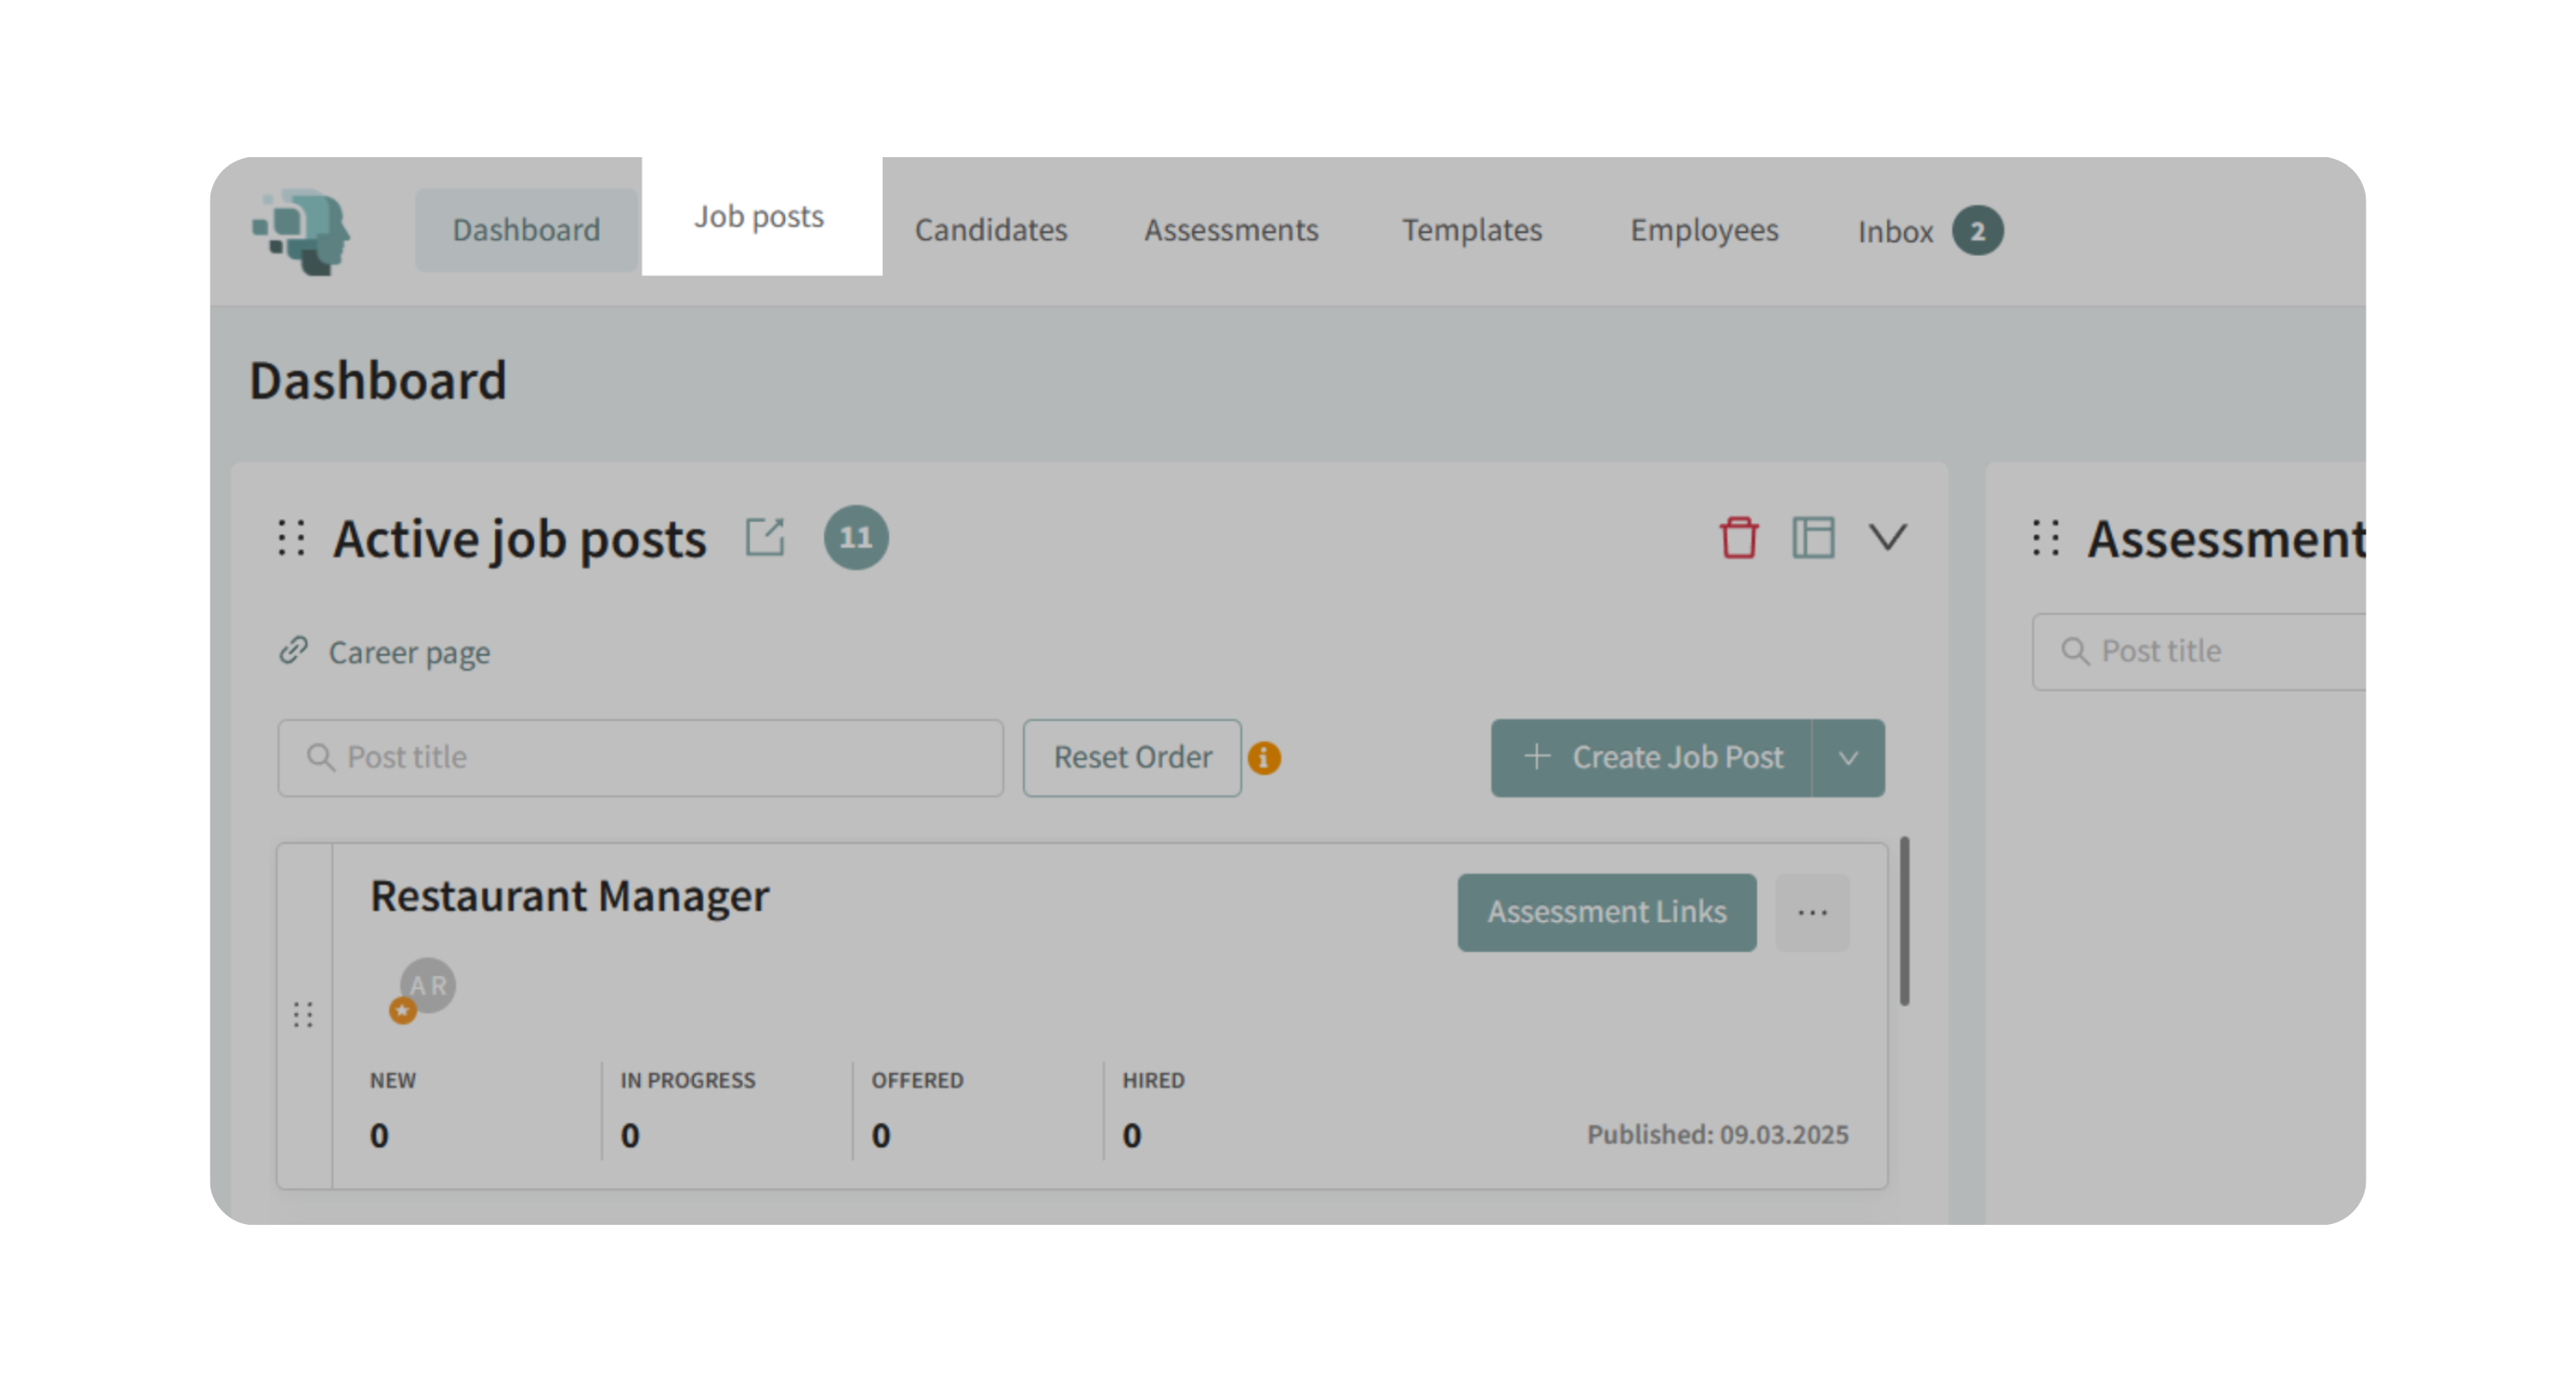Click the Assessment panel drag handle
The width and height of the screenshot is (2576, 1382).
pyautogui.click(x=2046, y=537)
